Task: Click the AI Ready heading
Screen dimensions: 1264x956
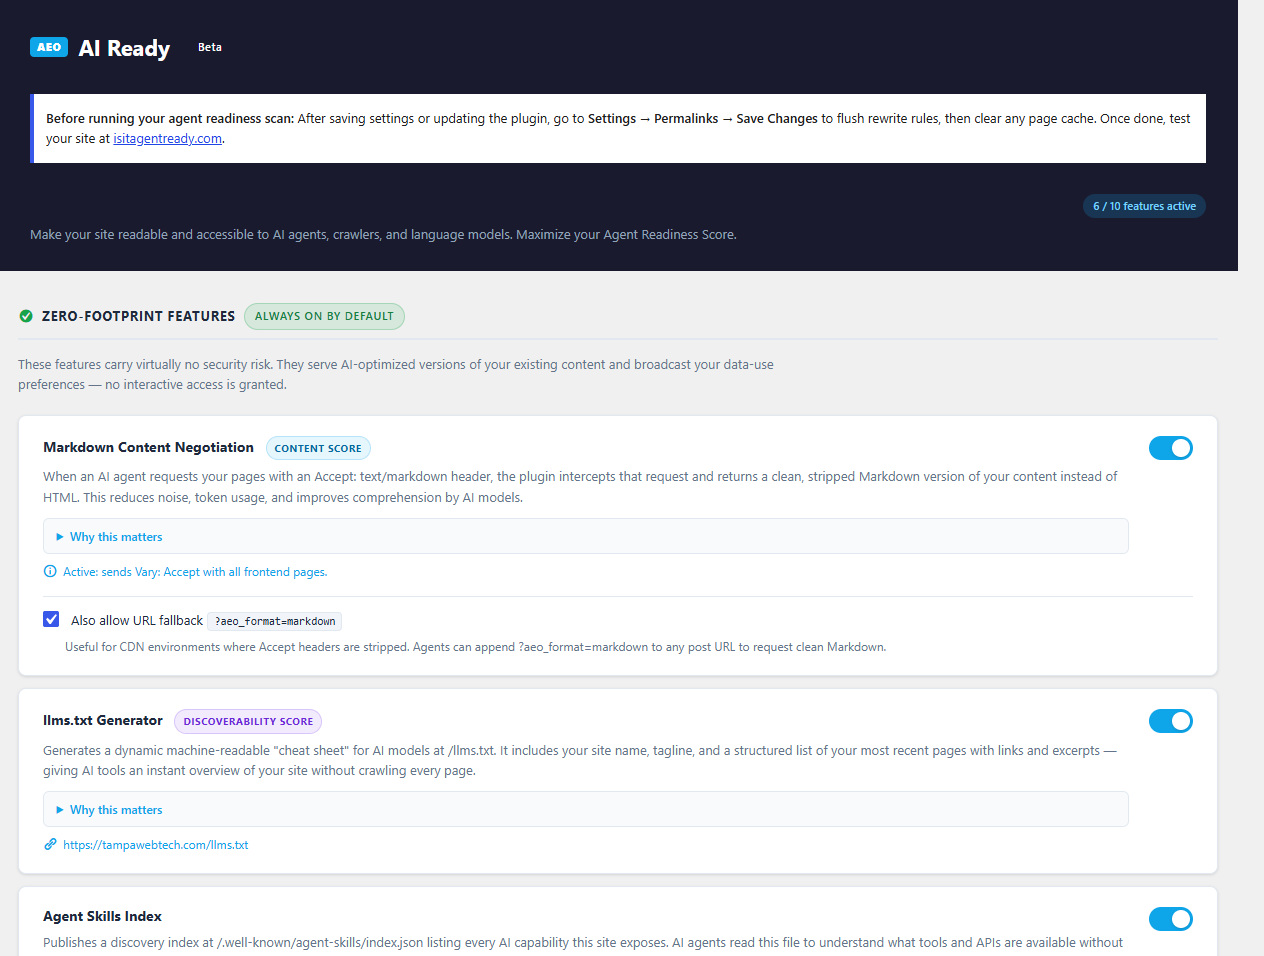Action: coord(124,48)
